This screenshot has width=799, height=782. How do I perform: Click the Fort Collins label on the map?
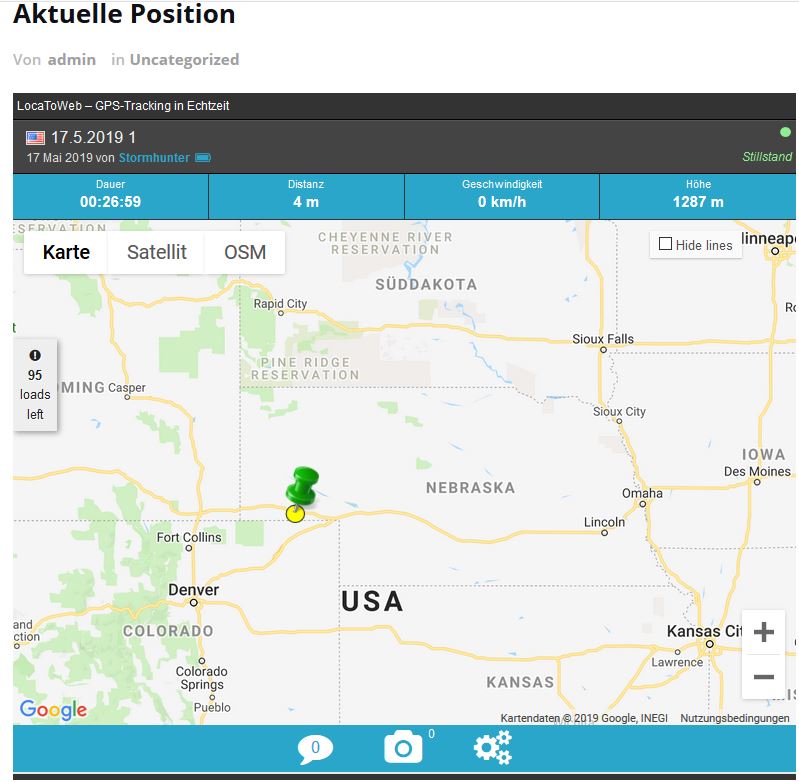(189, 537)
